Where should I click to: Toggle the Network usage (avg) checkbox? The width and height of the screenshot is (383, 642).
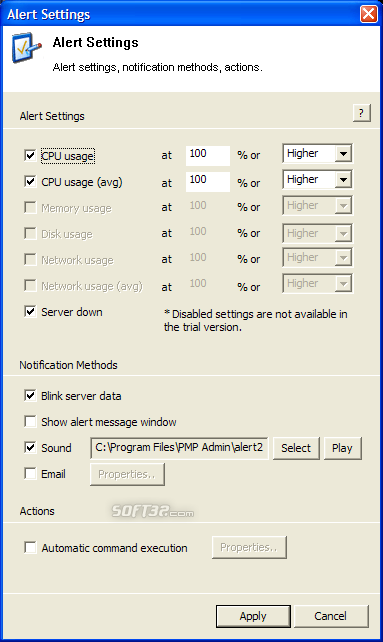30,285
